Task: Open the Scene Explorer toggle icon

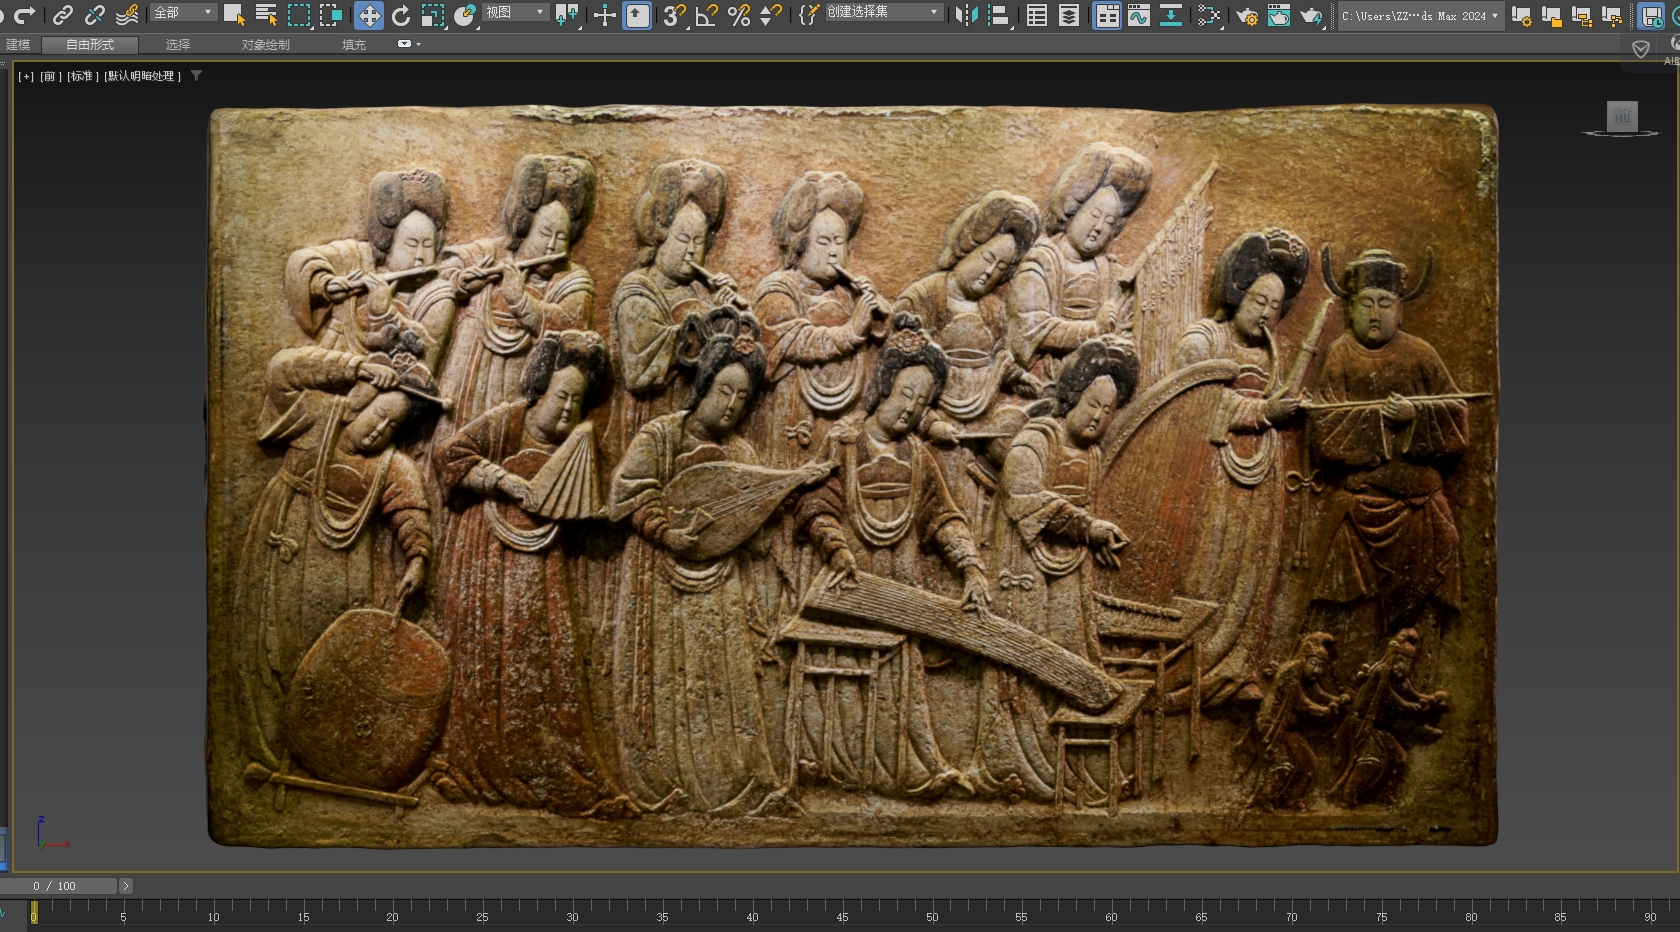Action: [1037, 15]
